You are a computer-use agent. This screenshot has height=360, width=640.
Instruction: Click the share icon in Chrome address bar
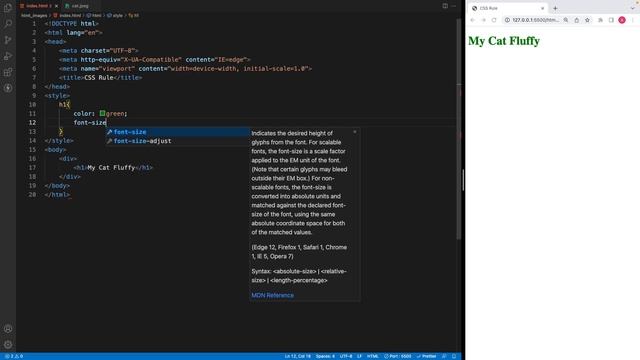[576, 20]
